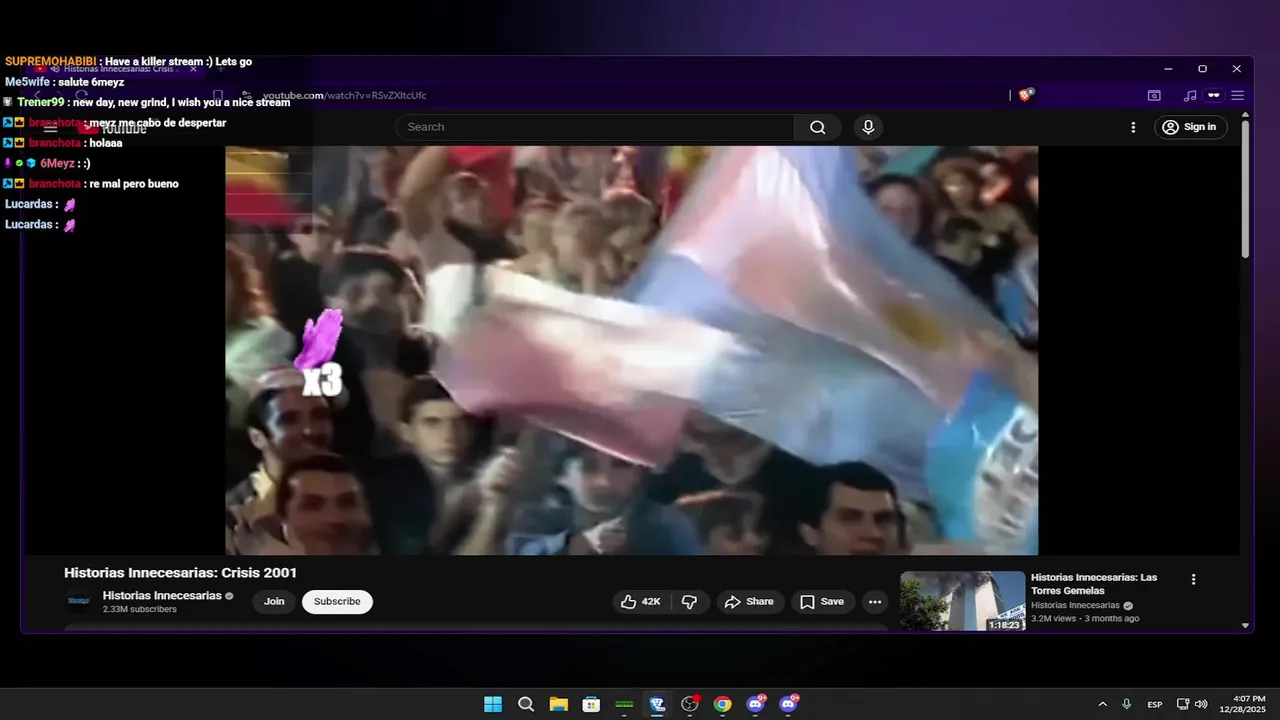Viewport: 1280px width, 720px height.
Task: Open the Windows Start menu
Action: 493,704
